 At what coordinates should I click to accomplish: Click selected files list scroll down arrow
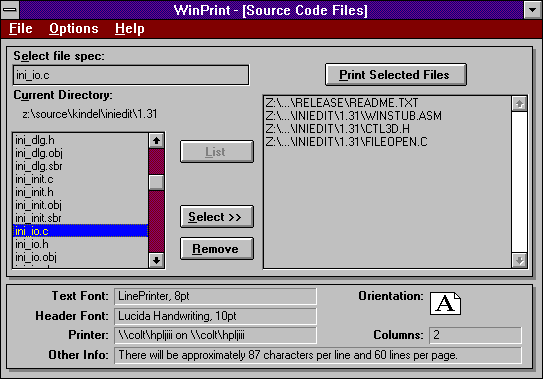click(519, 261)
